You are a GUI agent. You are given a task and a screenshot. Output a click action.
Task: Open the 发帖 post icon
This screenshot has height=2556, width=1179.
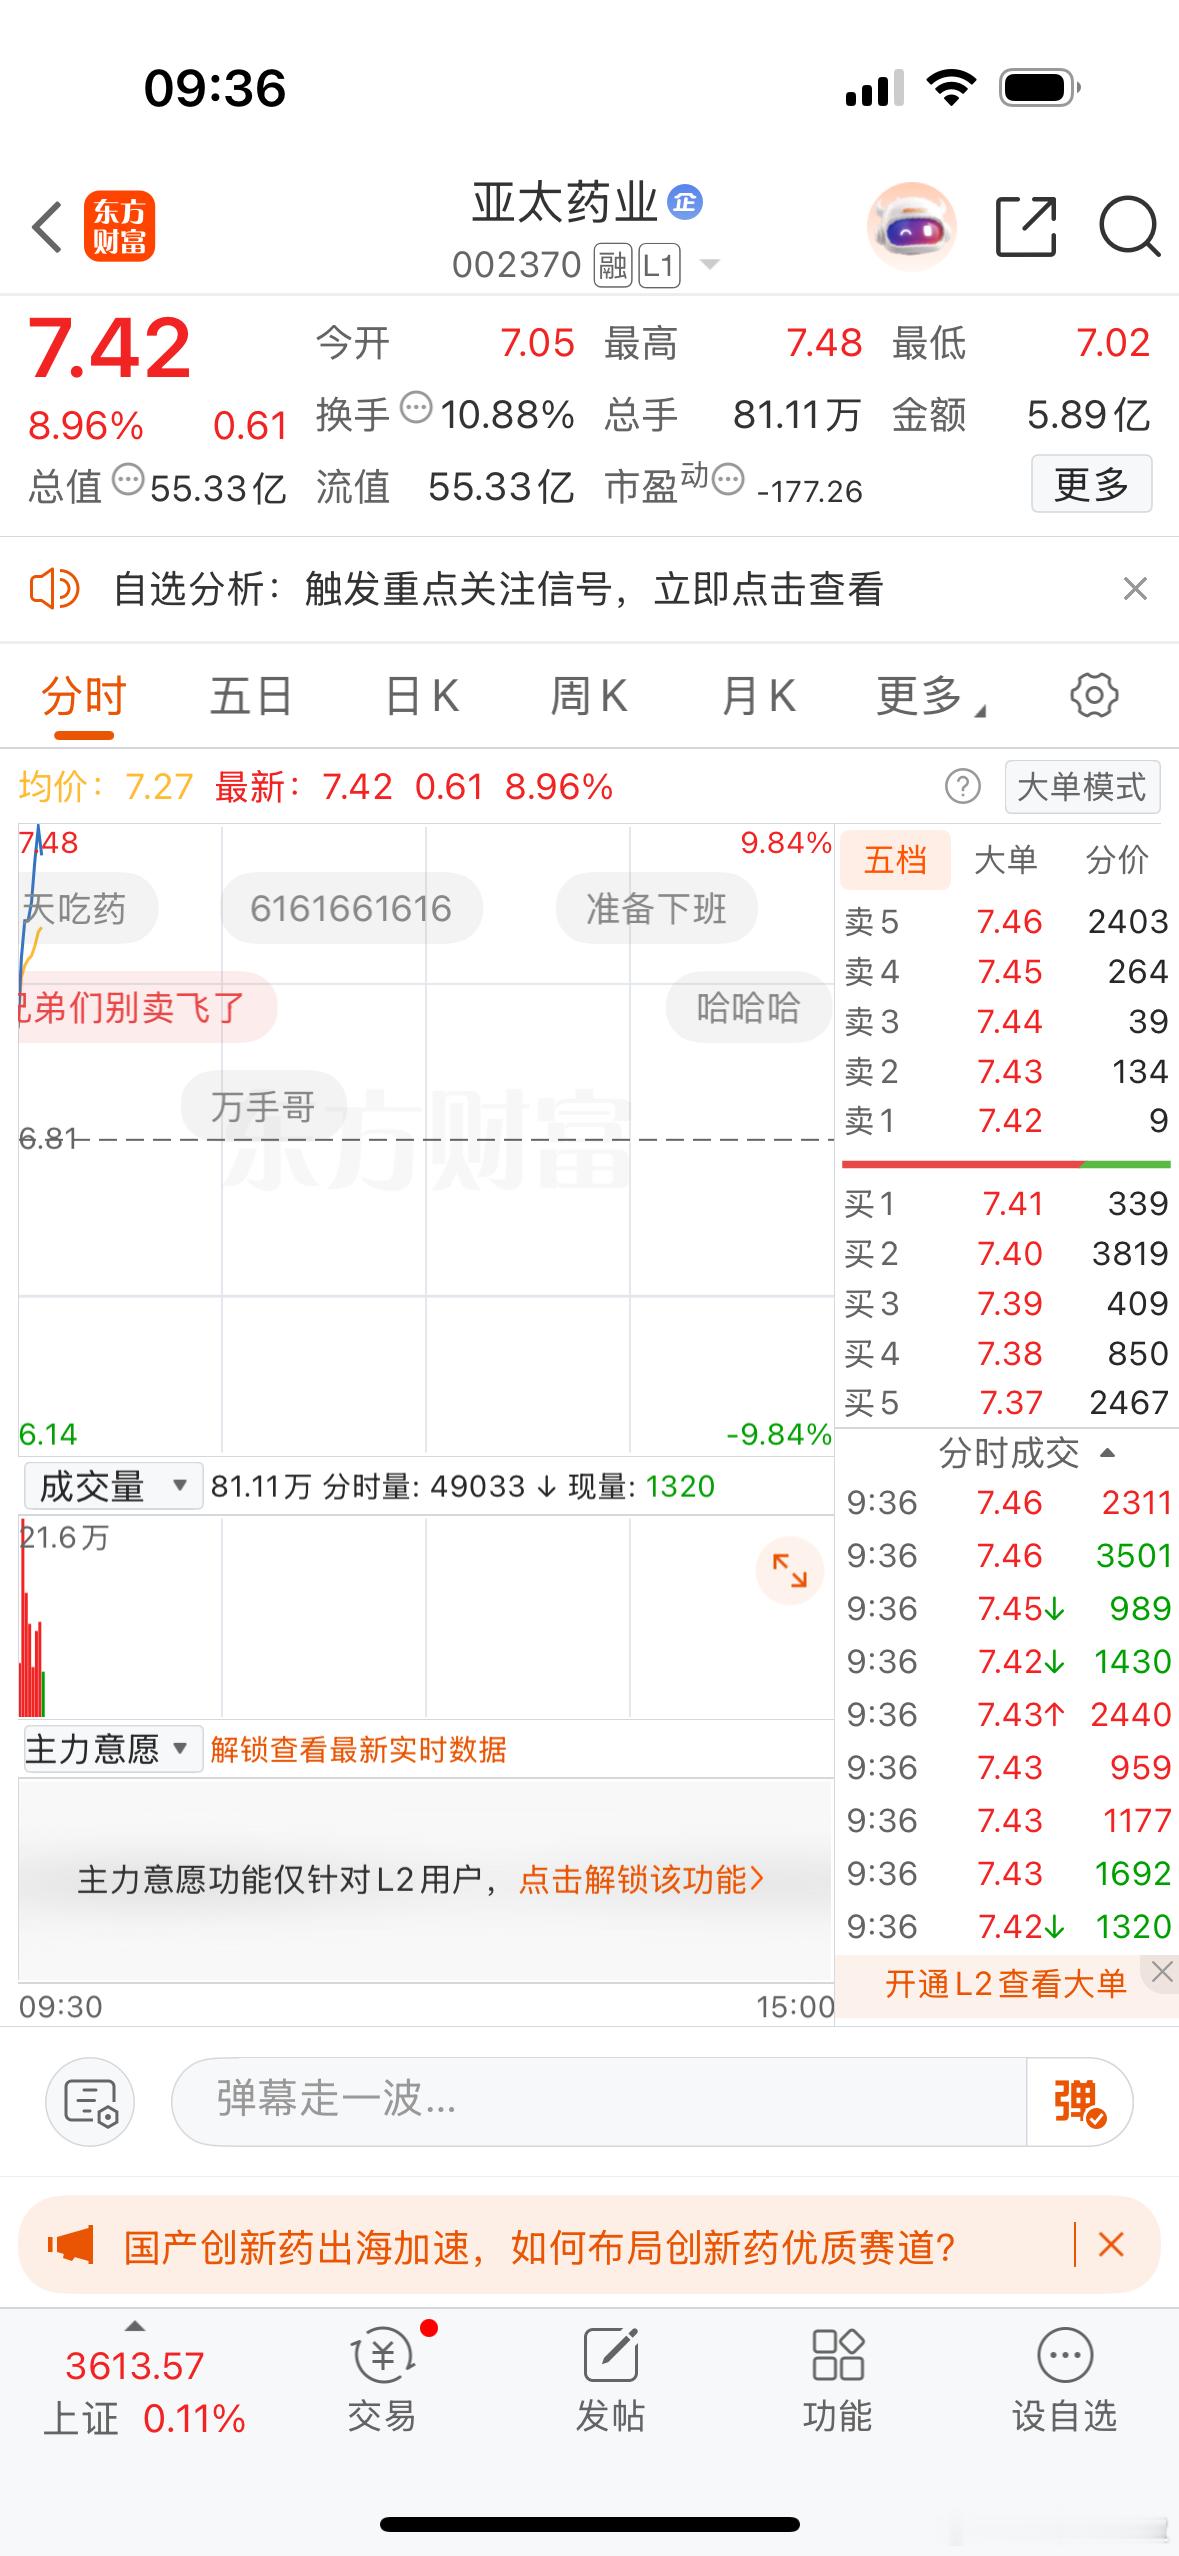(x=610, y=2380)
